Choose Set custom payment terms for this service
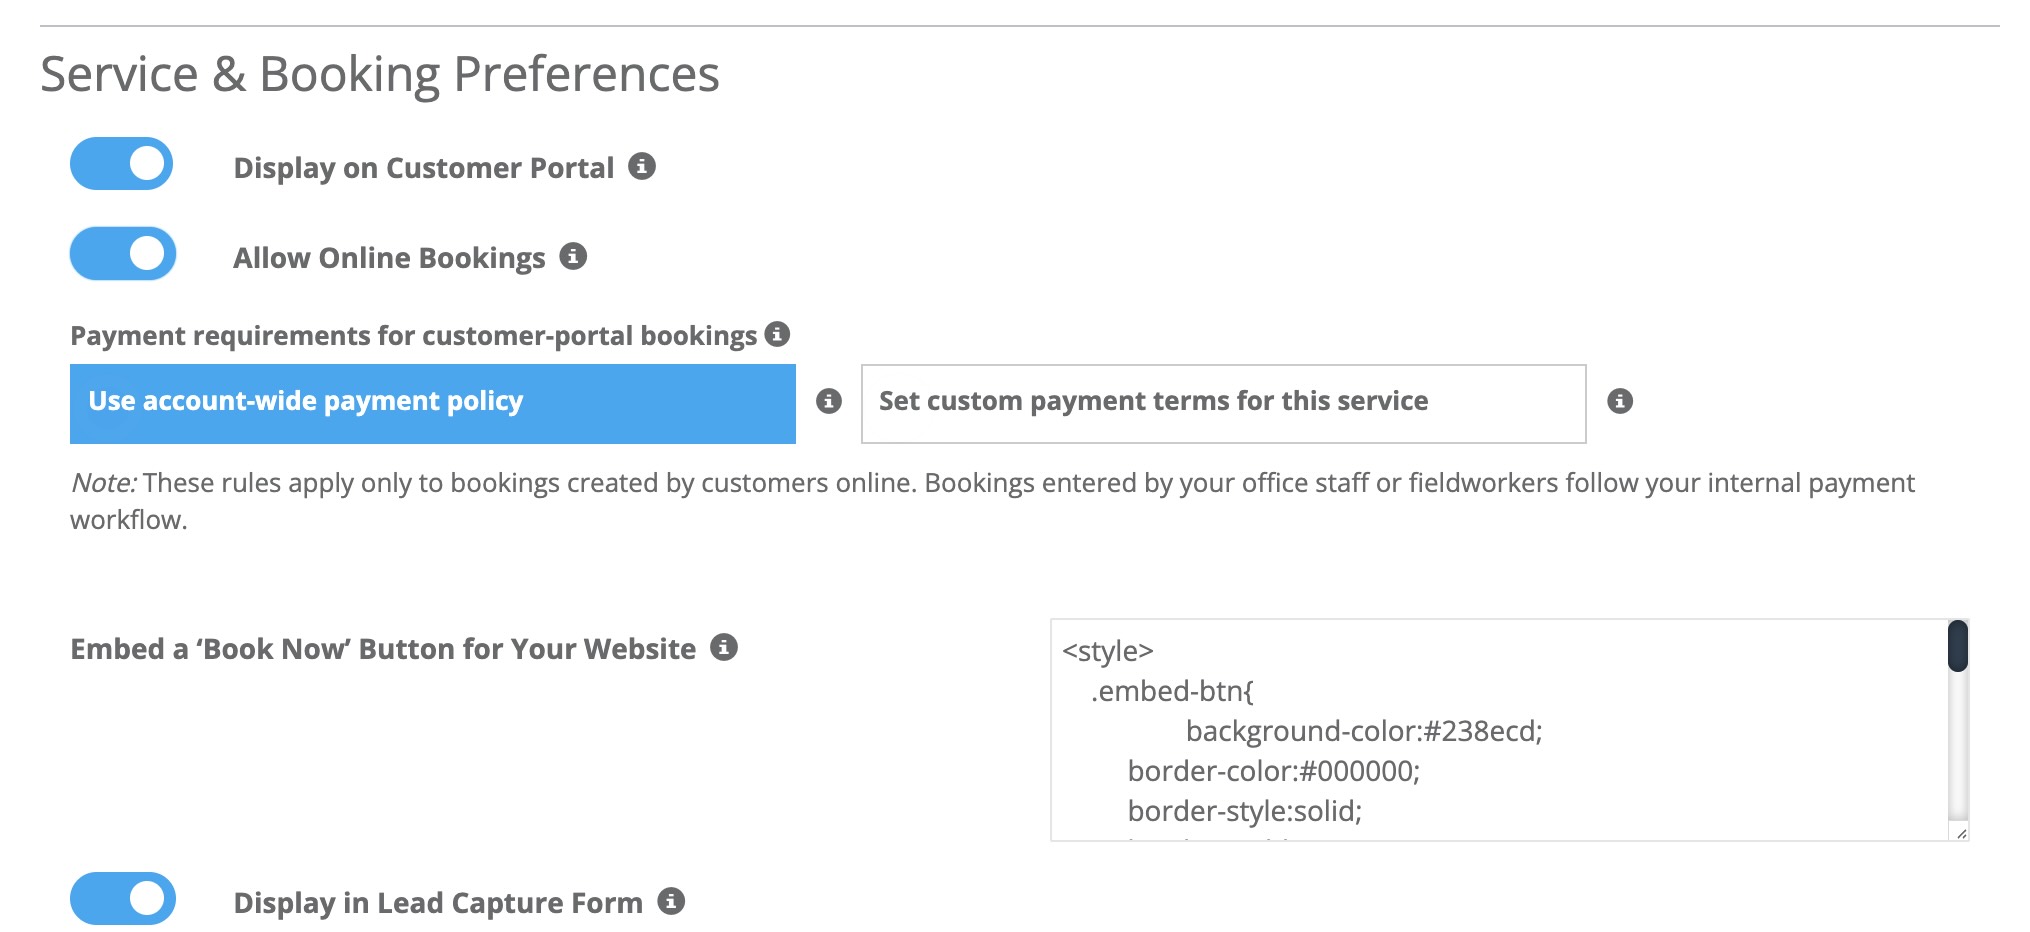Viewport: 2030px width, 932px height. 1224,401
